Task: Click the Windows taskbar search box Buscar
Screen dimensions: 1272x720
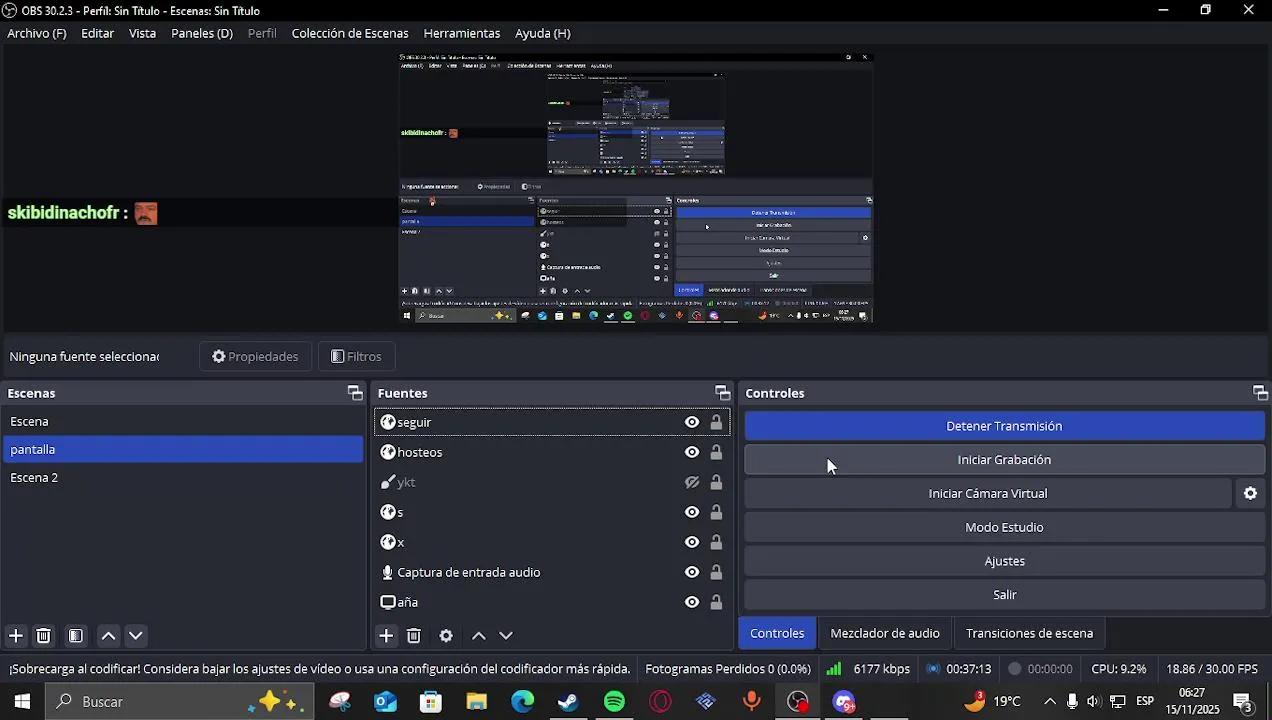Action: [x=180, y=702]
